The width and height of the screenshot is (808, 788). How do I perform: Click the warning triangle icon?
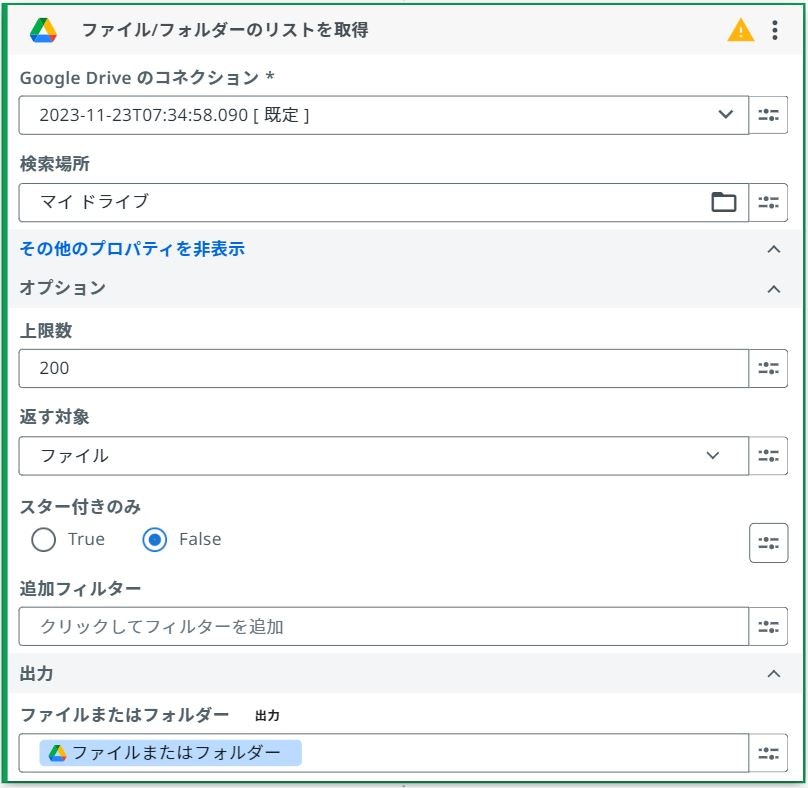point(740,30)
